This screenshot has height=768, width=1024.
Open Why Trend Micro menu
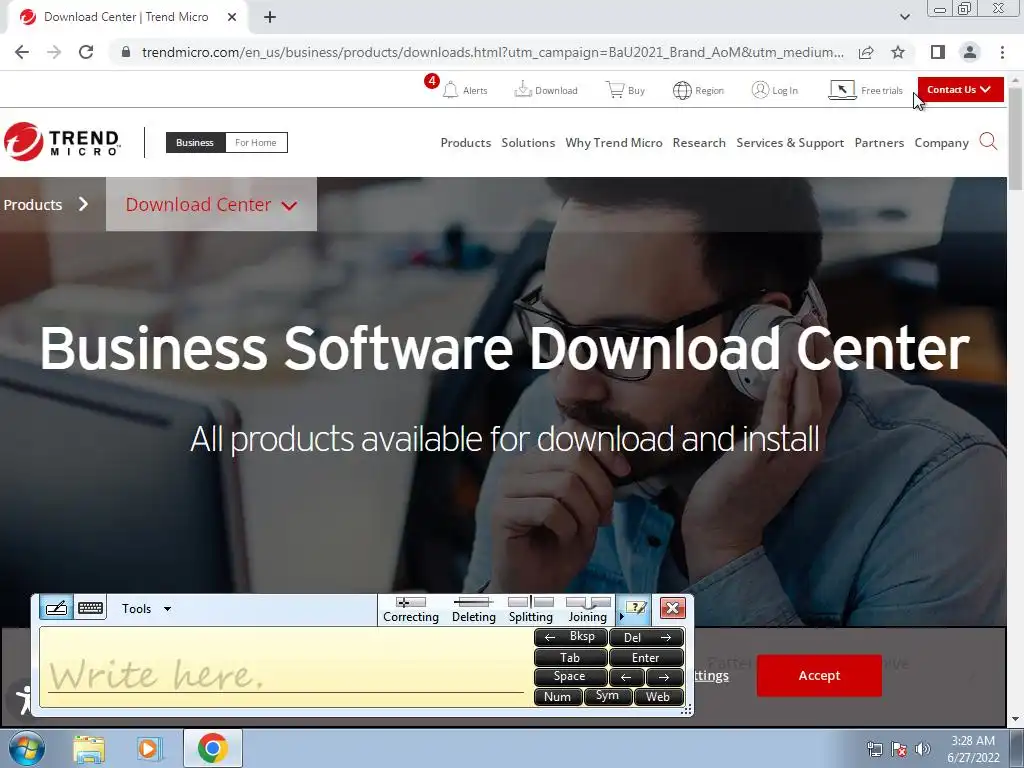pyautogui.click(x=613, y=142)
